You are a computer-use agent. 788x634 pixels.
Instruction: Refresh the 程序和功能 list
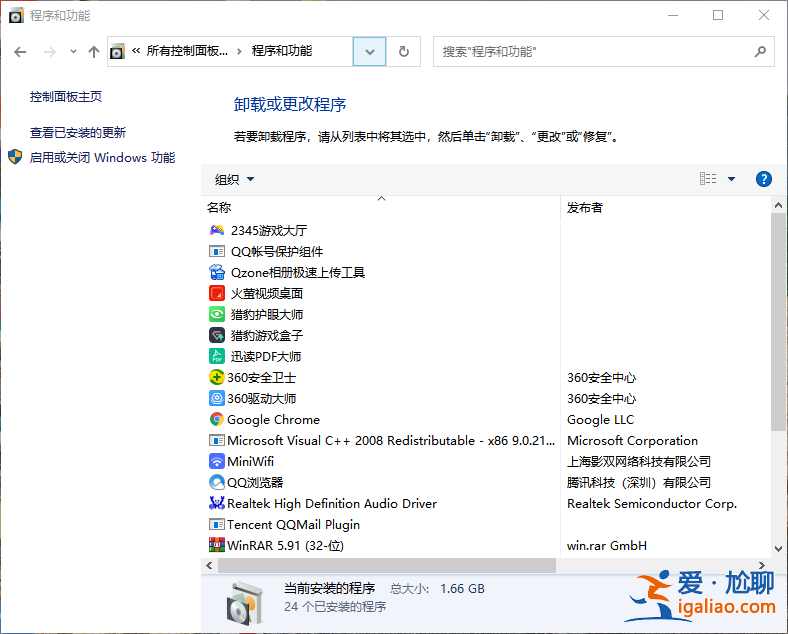[x=404, y=51]
